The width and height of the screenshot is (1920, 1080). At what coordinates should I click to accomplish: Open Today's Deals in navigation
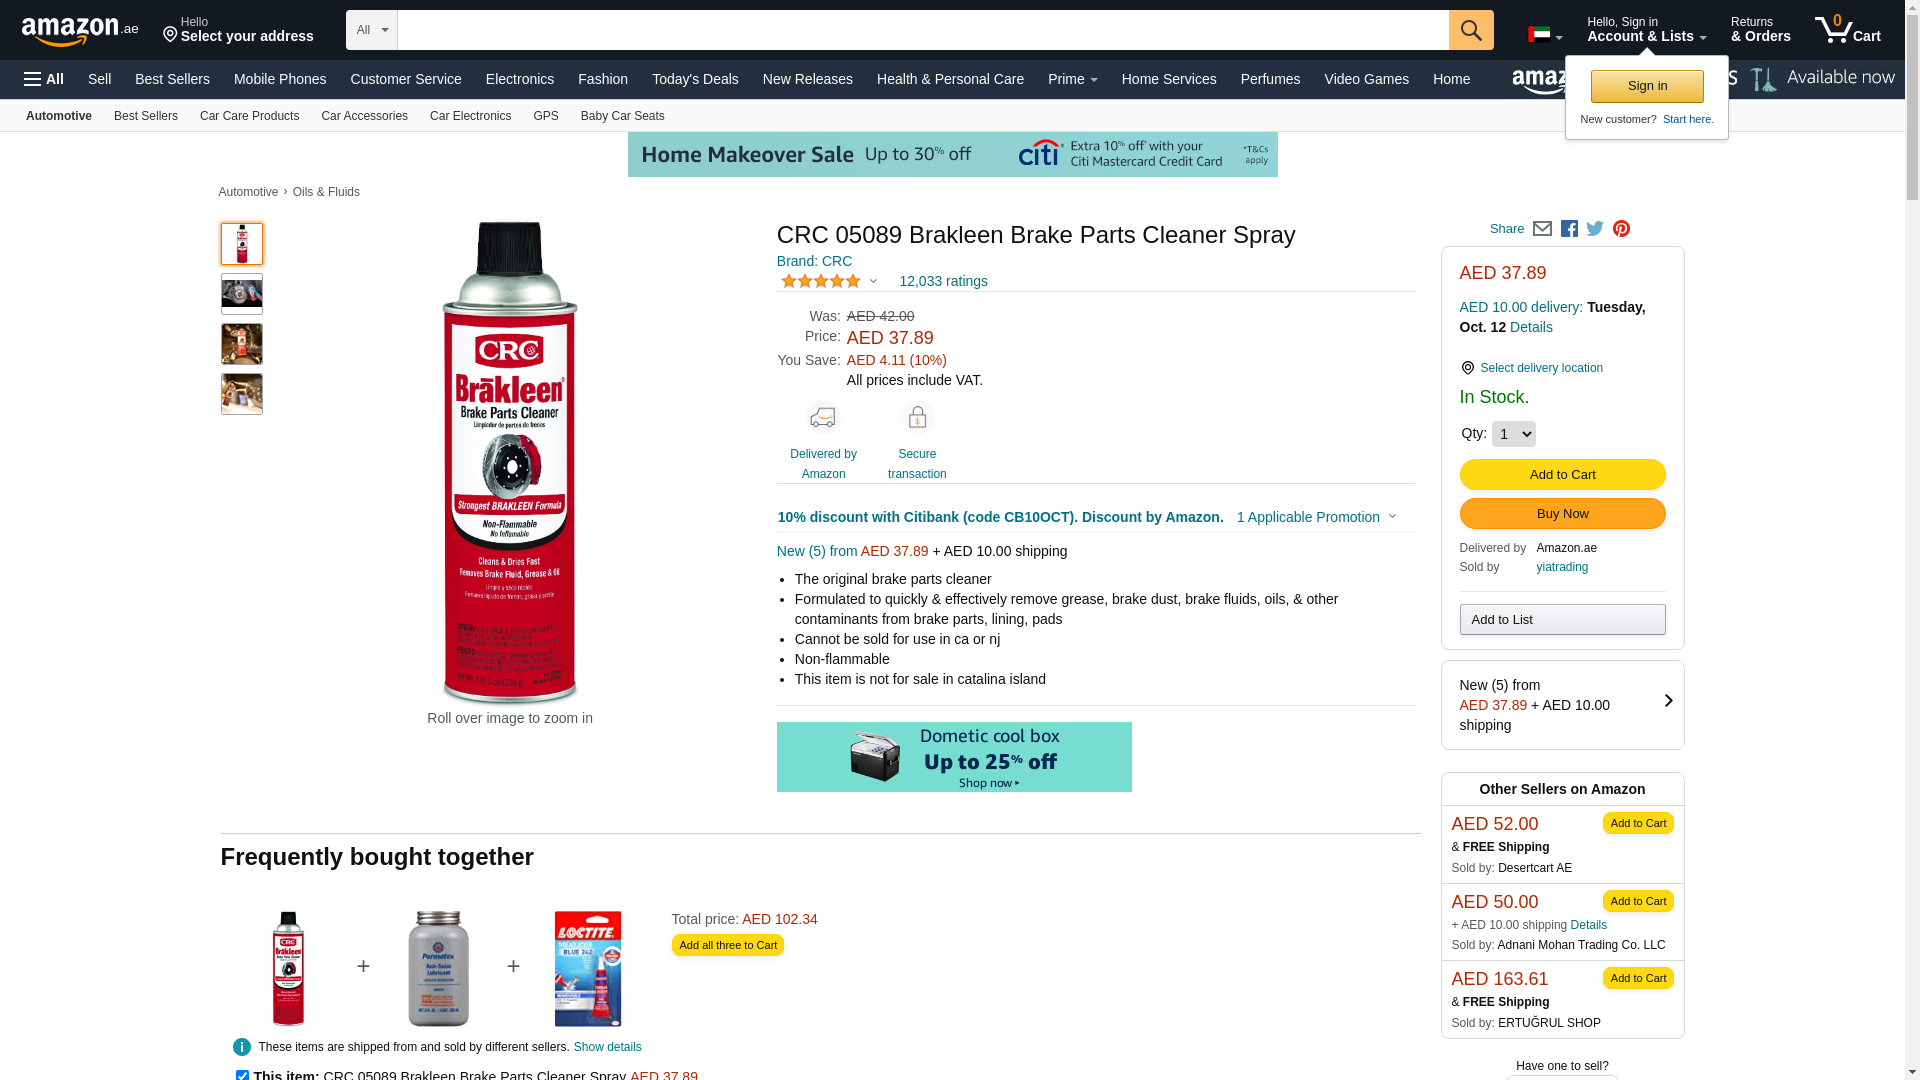click(x=695, y=79)
